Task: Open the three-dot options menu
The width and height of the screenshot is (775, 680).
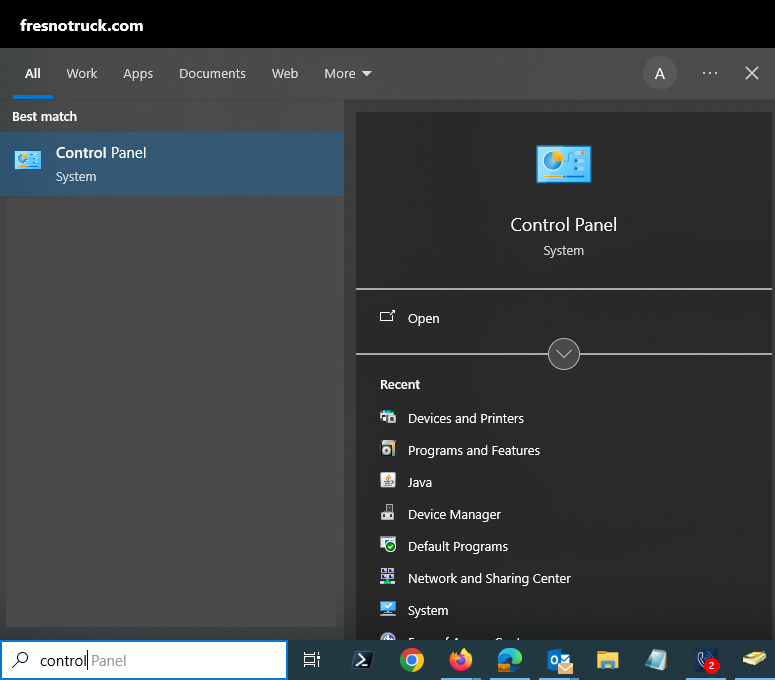Action: point(710,73)
